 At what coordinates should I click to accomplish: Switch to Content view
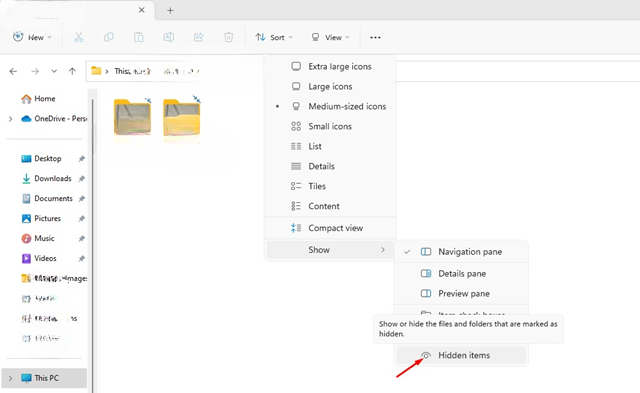click(330, 206)
